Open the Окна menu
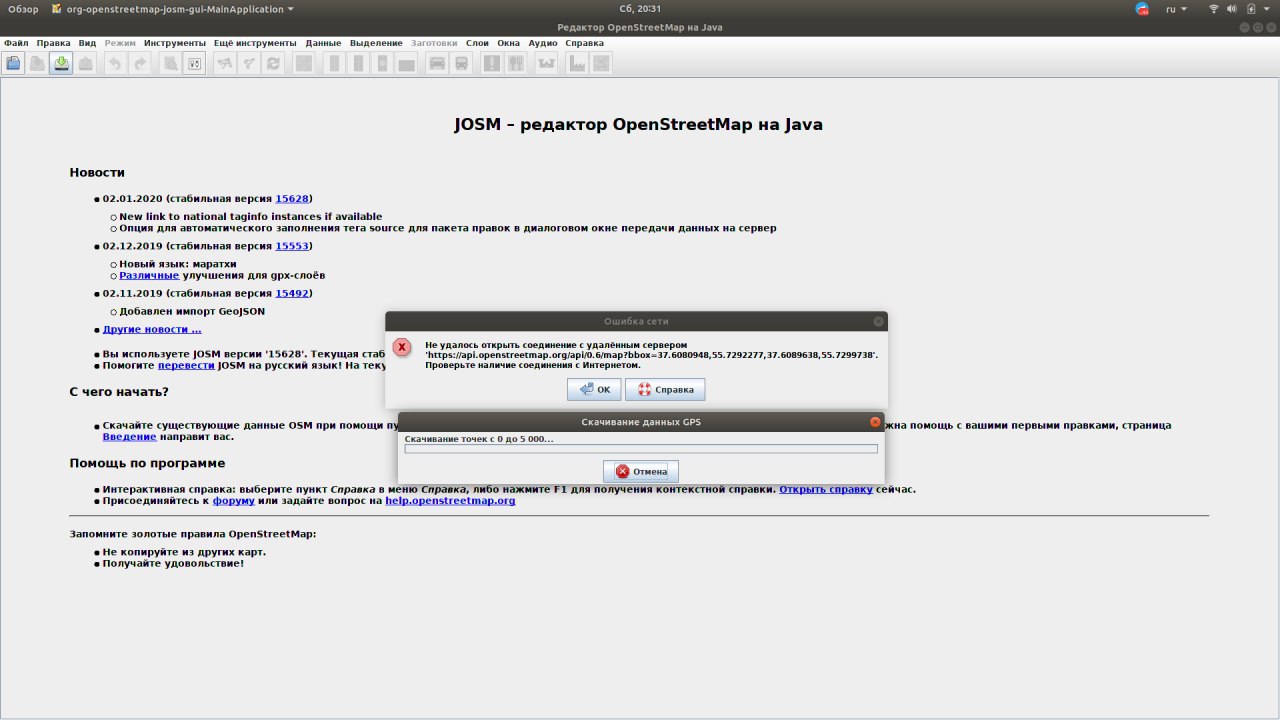 tap(508, 43)
